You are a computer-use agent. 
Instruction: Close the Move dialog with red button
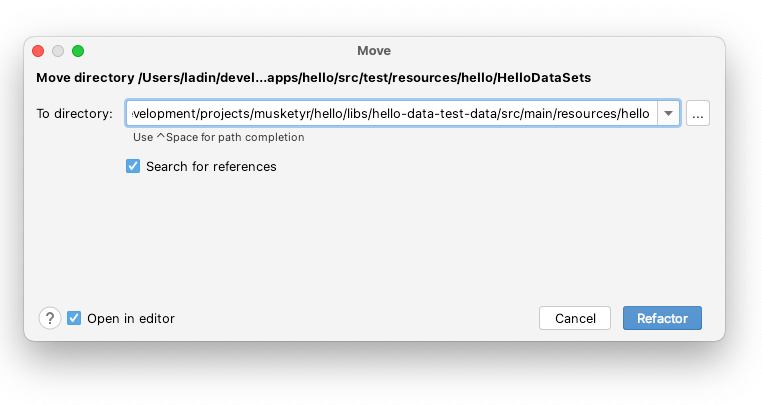click(x=38, y=51)
